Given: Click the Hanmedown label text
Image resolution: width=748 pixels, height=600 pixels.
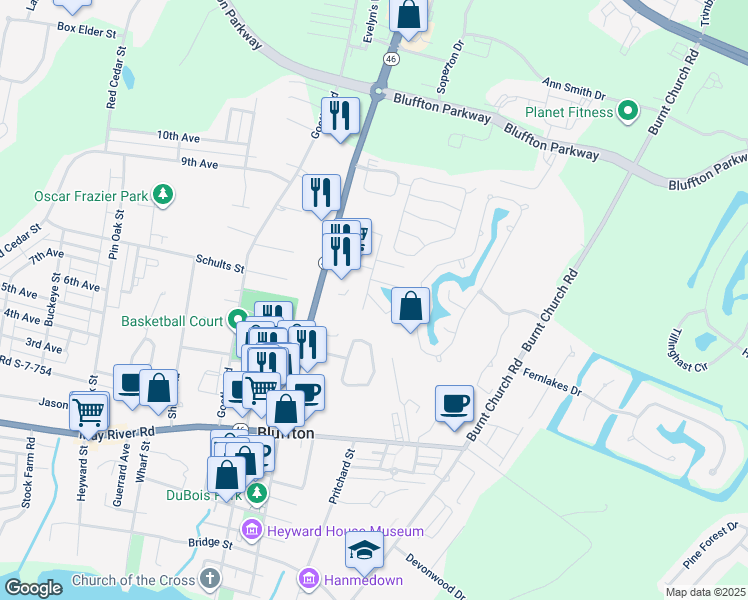Looking at the screenshot, I should coord(364,580).
